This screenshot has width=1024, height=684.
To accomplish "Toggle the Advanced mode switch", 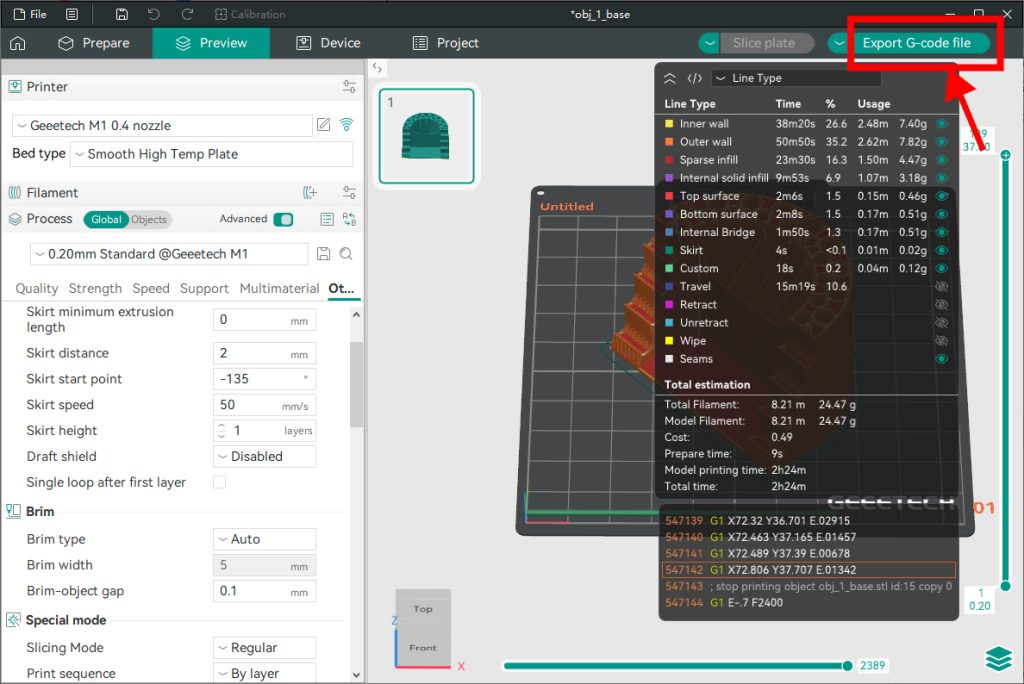I will tap(283, 219).
